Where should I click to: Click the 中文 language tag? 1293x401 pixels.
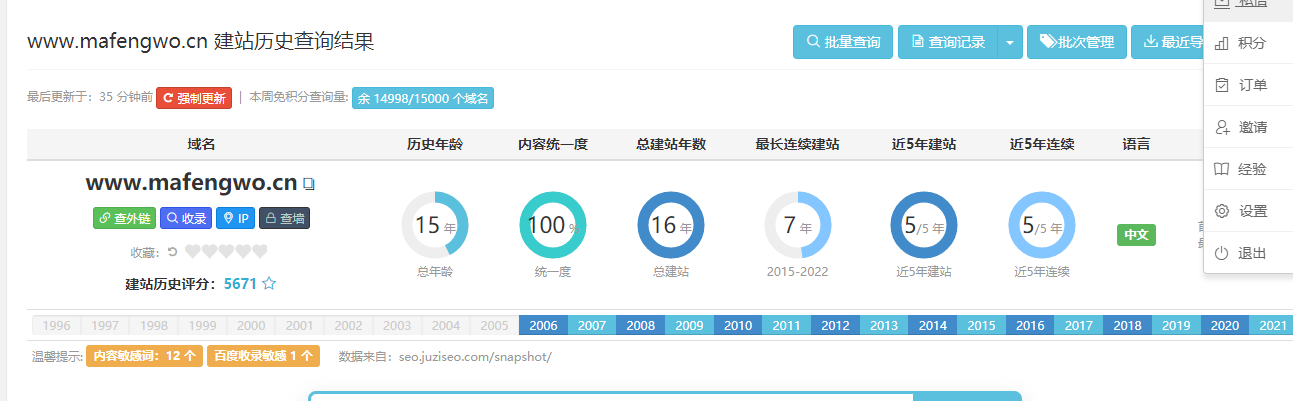pos(1136,235)
